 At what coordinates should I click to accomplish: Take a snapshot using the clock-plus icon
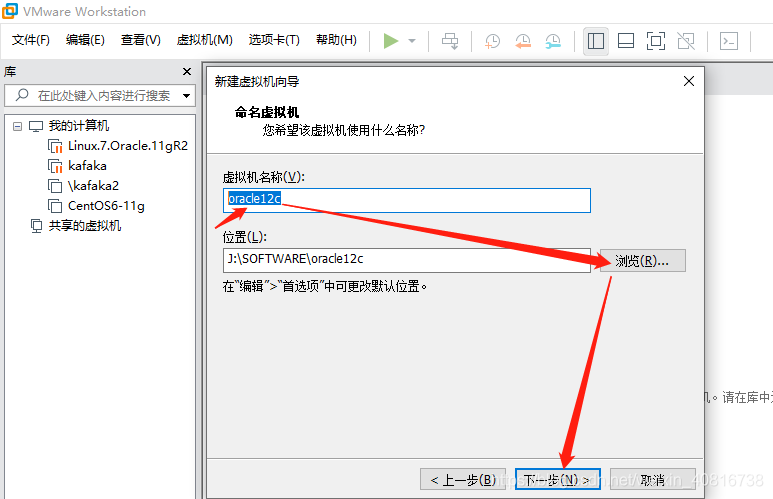[492, 41]
